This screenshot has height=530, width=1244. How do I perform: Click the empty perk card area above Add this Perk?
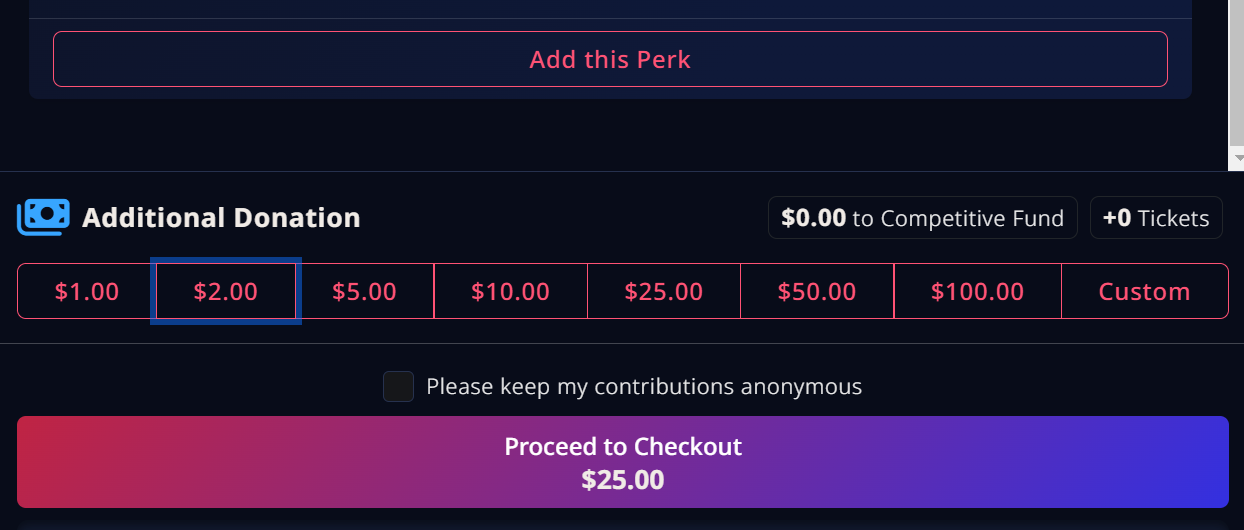[x=610, y=9]
